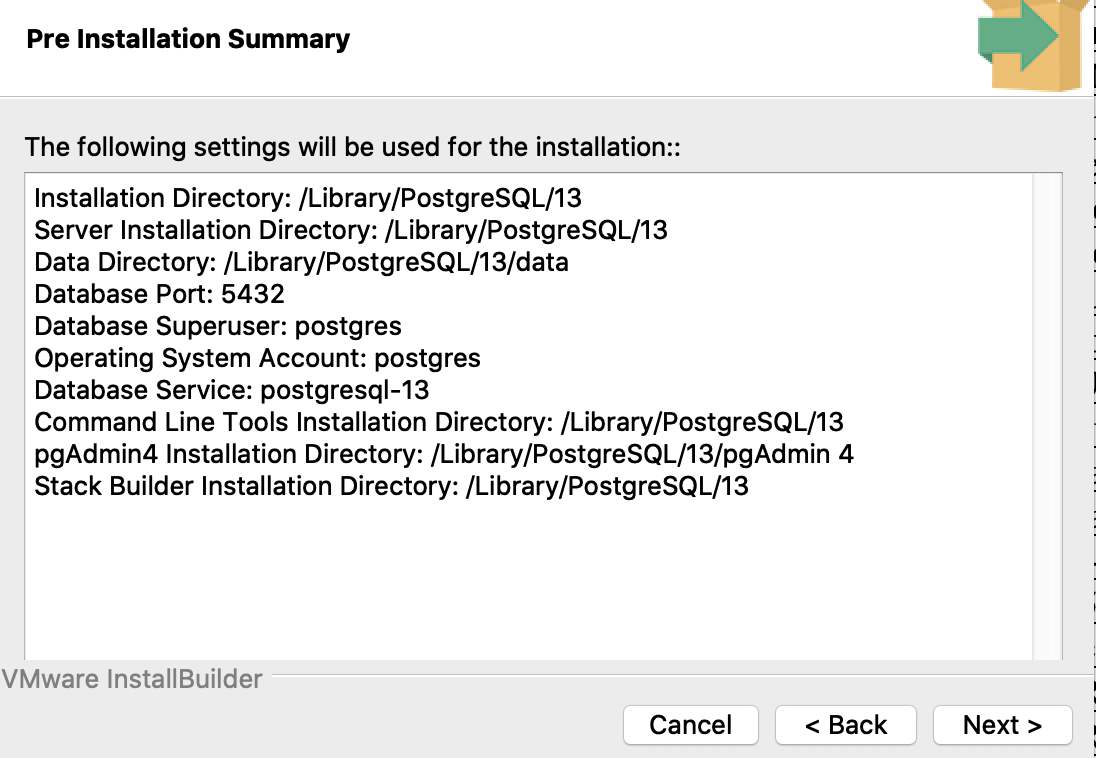Select the 'Operating System Account: postgres' line

257,358
